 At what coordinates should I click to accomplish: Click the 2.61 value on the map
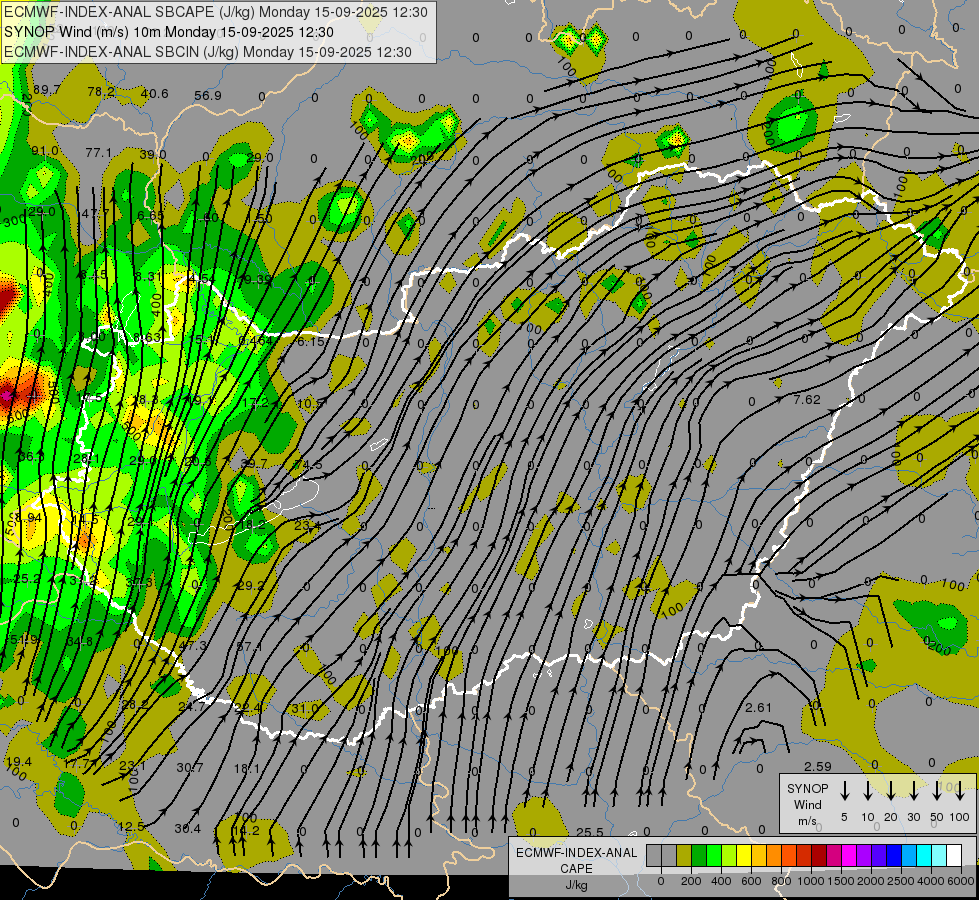pyautogui.click(x=759, y=708)
